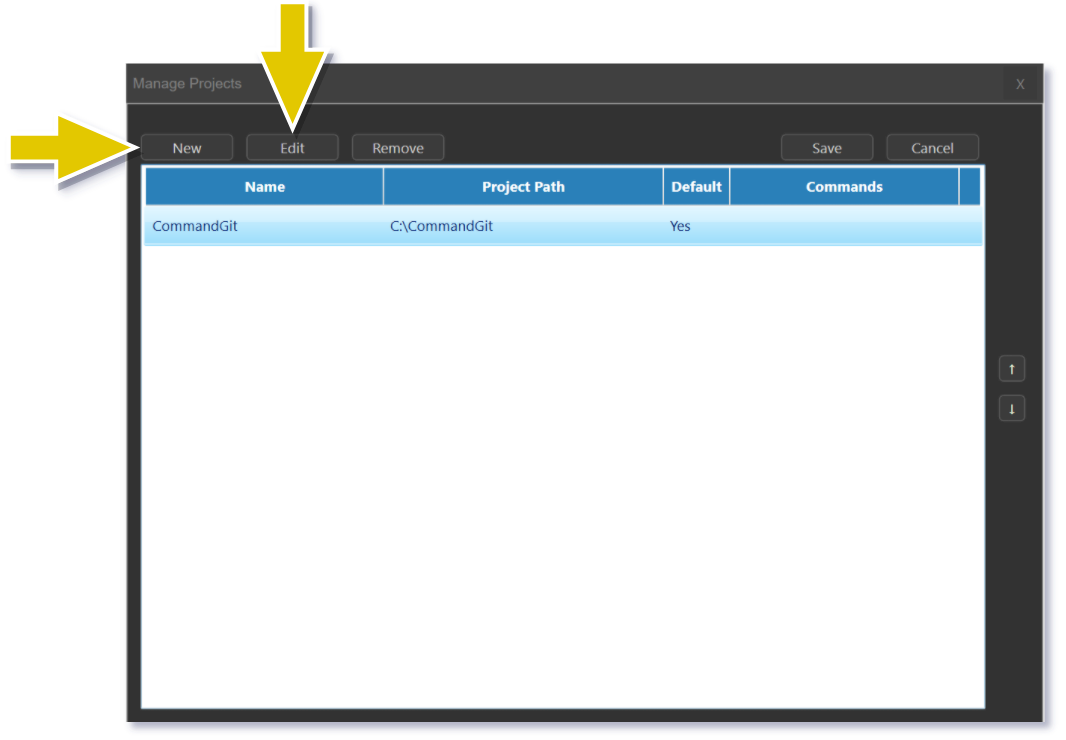Click the empty Commands cell of the CommandGit row
This screenshot has height=740, width=1066.
click(844, 226)
